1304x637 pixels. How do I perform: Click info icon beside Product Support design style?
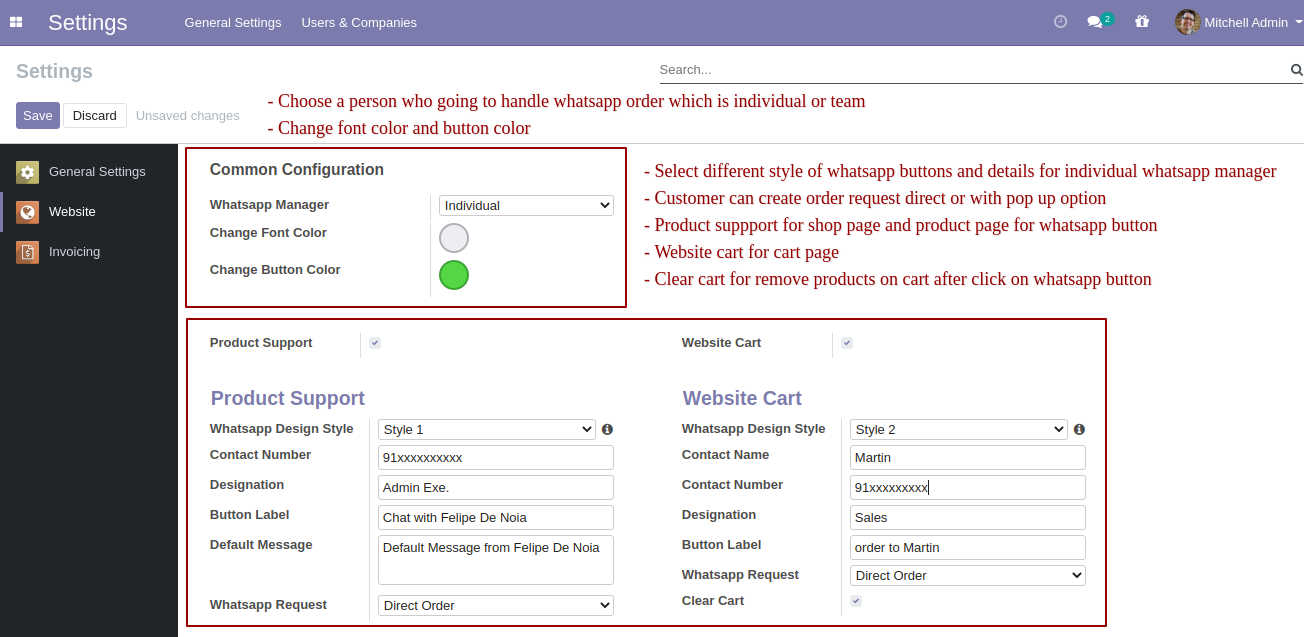coord(607,429)
